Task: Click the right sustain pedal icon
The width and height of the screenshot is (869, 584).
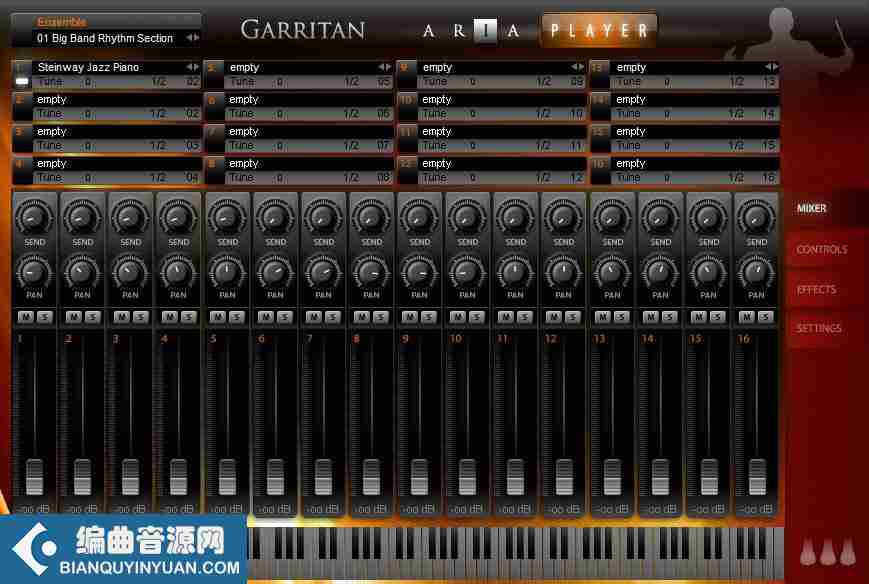Action: (x=847, y=552)
